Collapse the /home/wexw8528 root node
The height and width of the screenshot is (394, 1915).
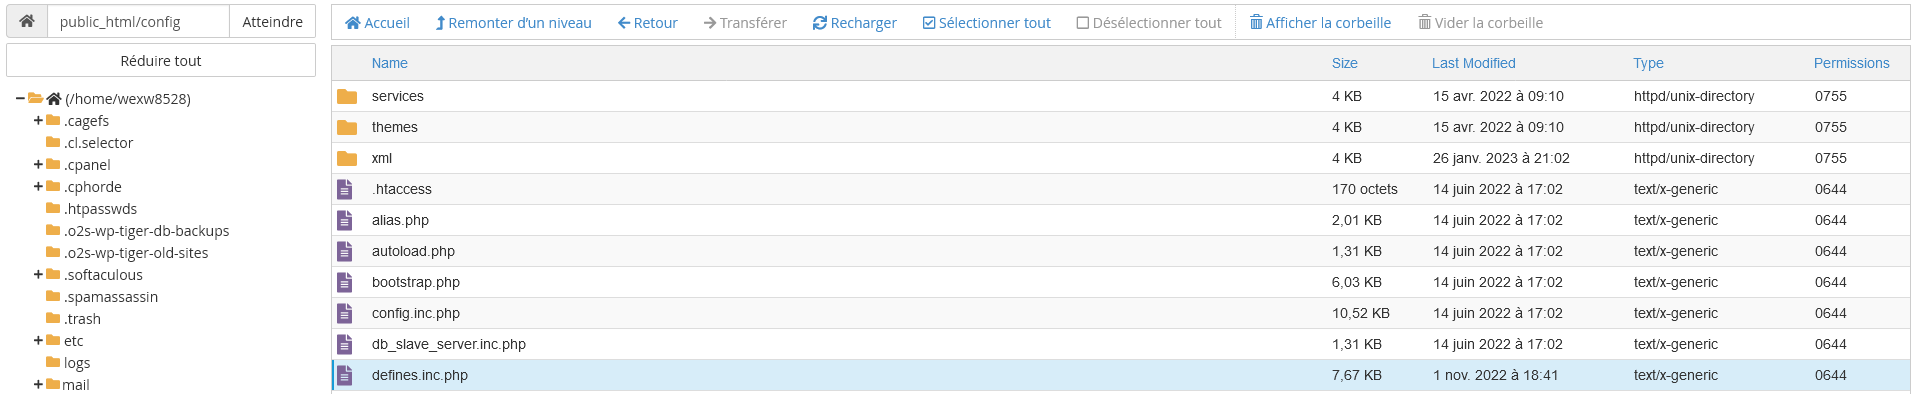click(x=20, y=98)
